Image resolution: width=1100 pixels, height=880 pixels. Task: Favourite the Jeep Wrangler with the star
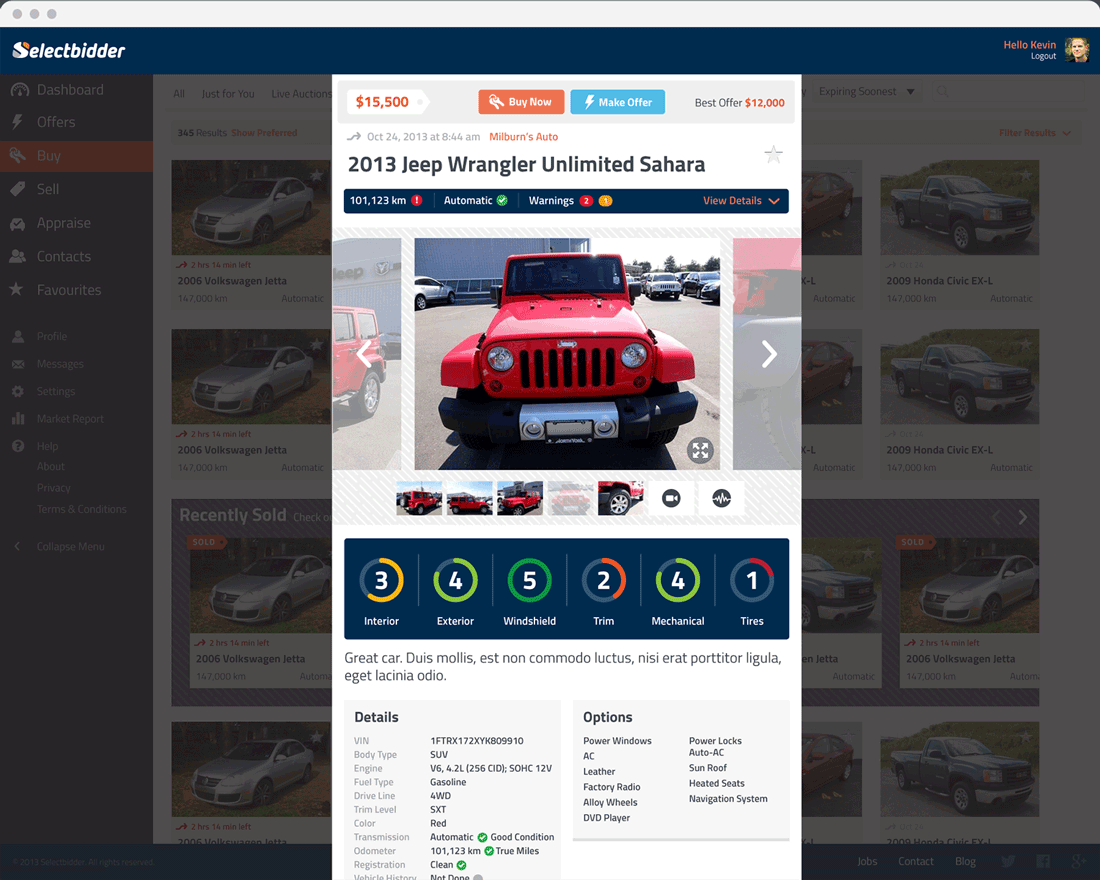pyautogui.click(x=773, y=154)
